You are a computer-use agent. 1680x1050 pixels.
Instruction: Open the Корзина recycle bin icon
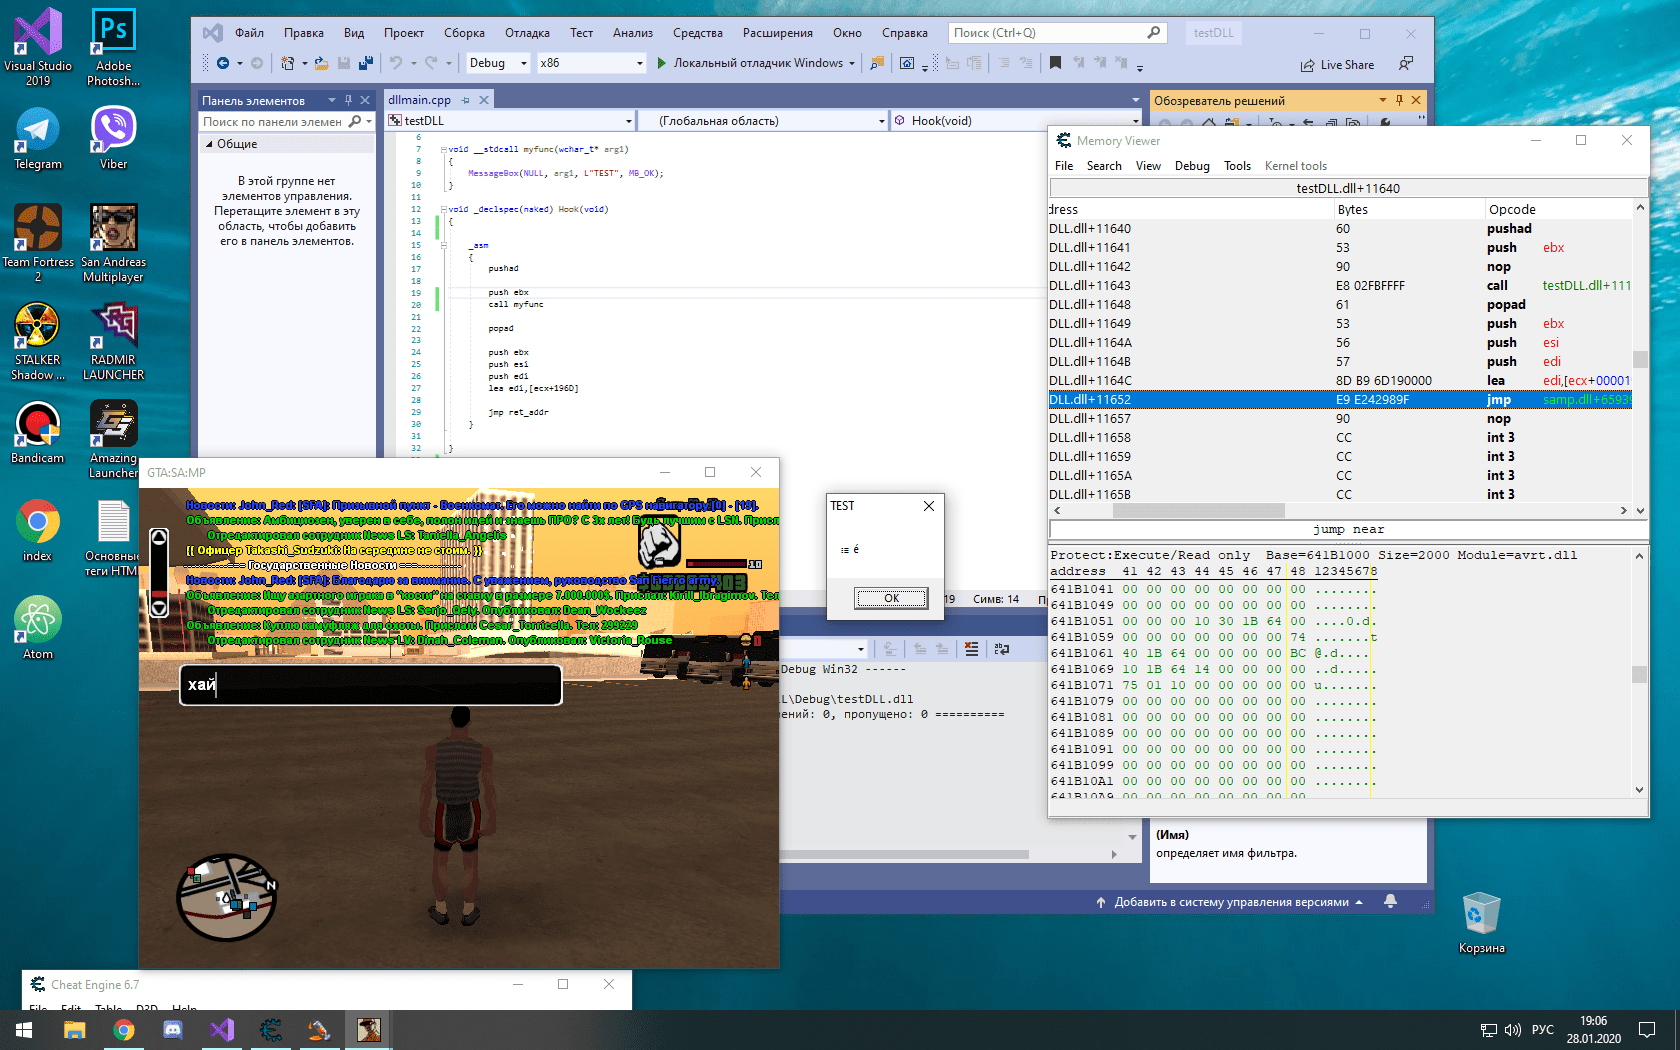pyautogui.click(x=1481, y=923)
